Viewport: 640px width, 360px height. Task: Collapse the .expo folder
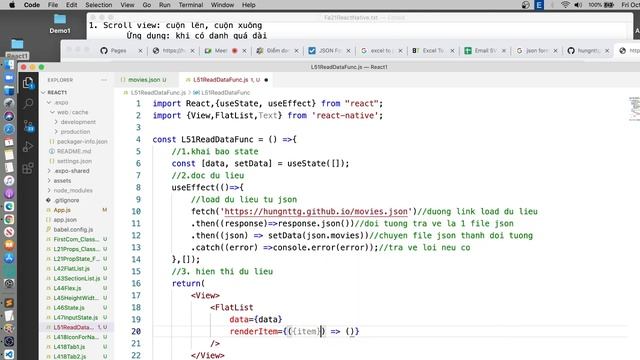(x=49, y=102)
